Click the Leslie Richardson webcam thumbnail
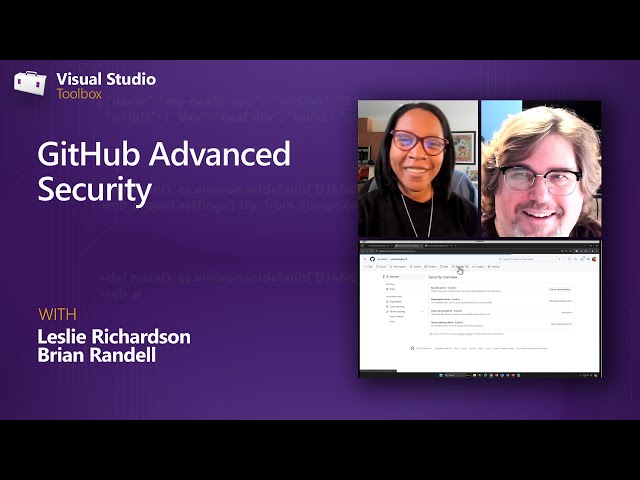The height and width of the screenshot is (480, 640). [x=418, y=169]
